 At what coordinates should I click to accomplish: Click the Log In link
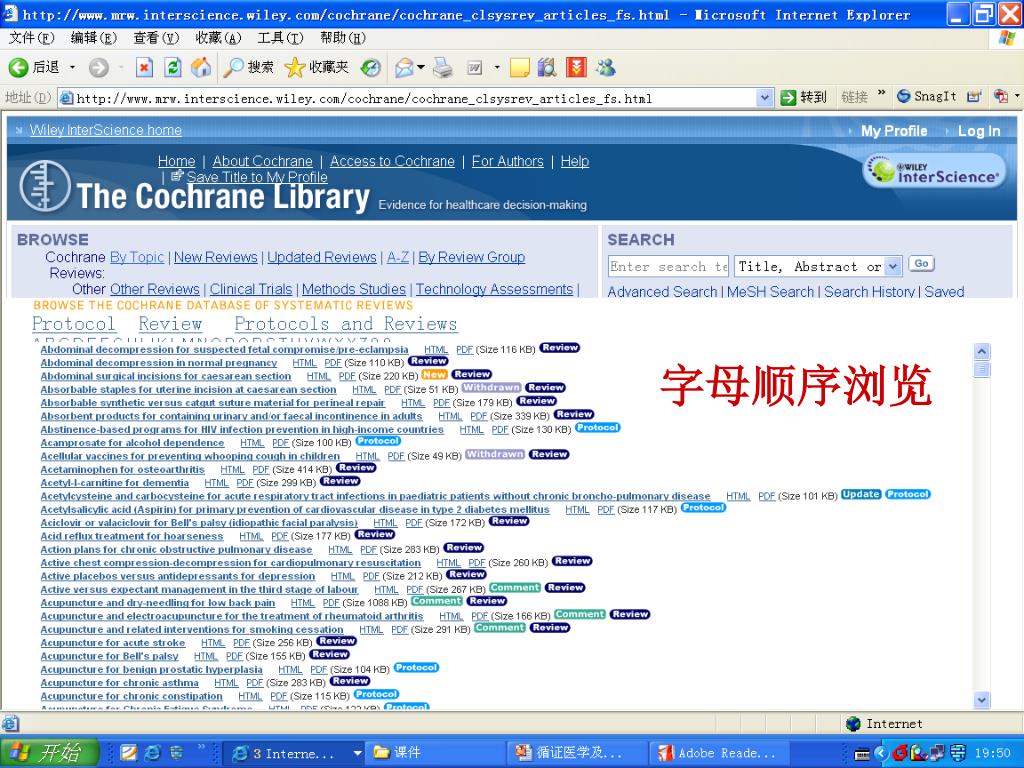point(979,131)
